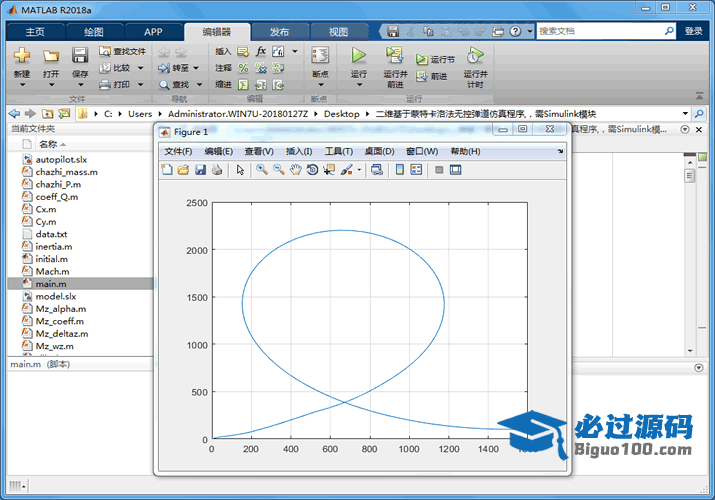Toggle the Edit Plot arrow tool
The image size is (715, 500).
click(x=240, y=170)
